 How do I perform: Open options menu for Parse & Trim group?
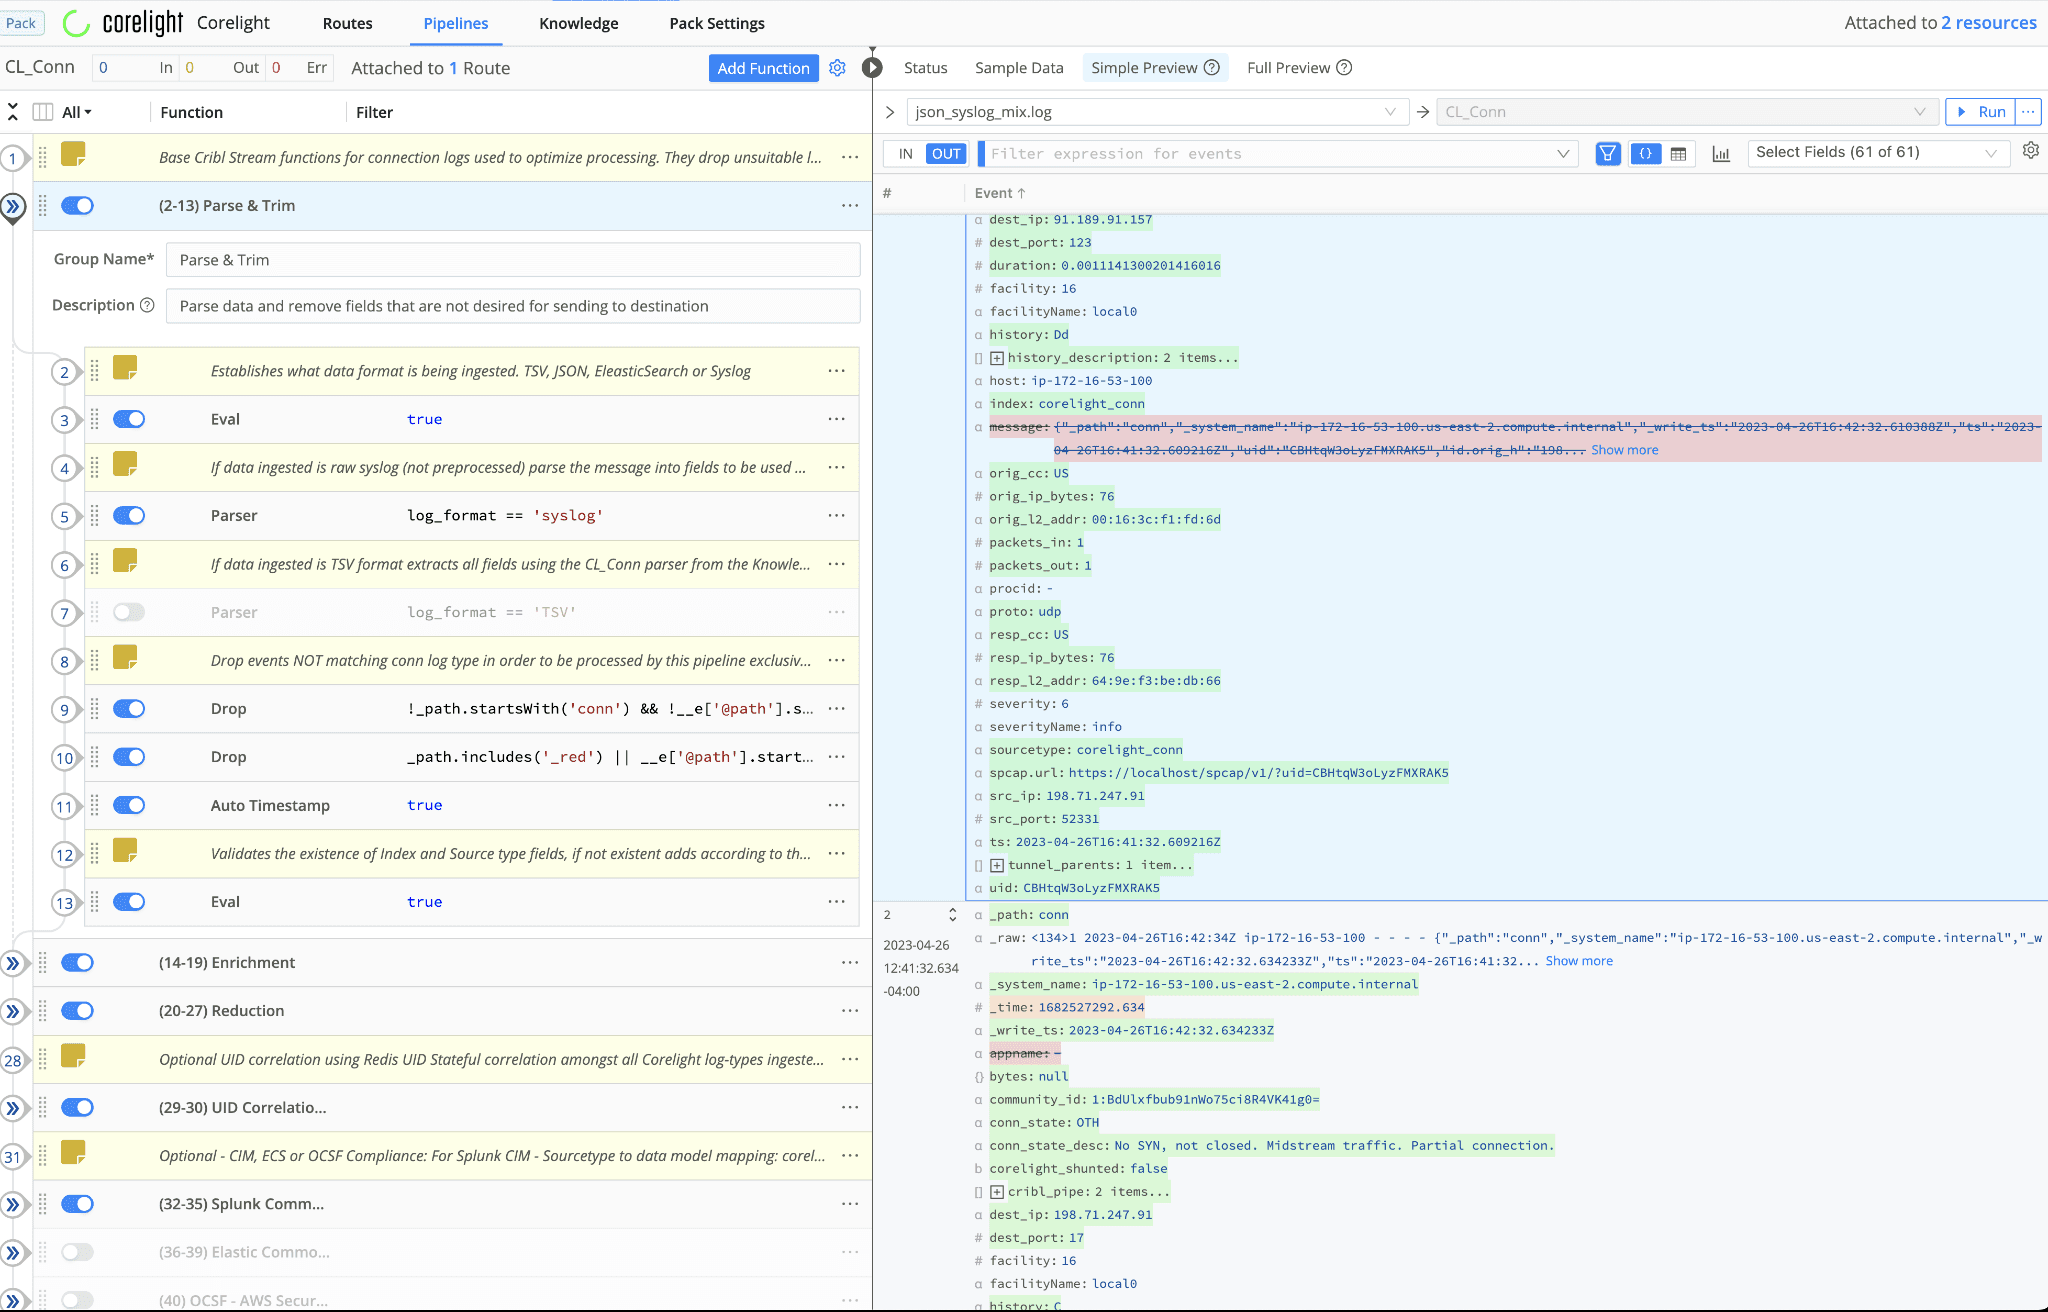(x=849, y=206)
